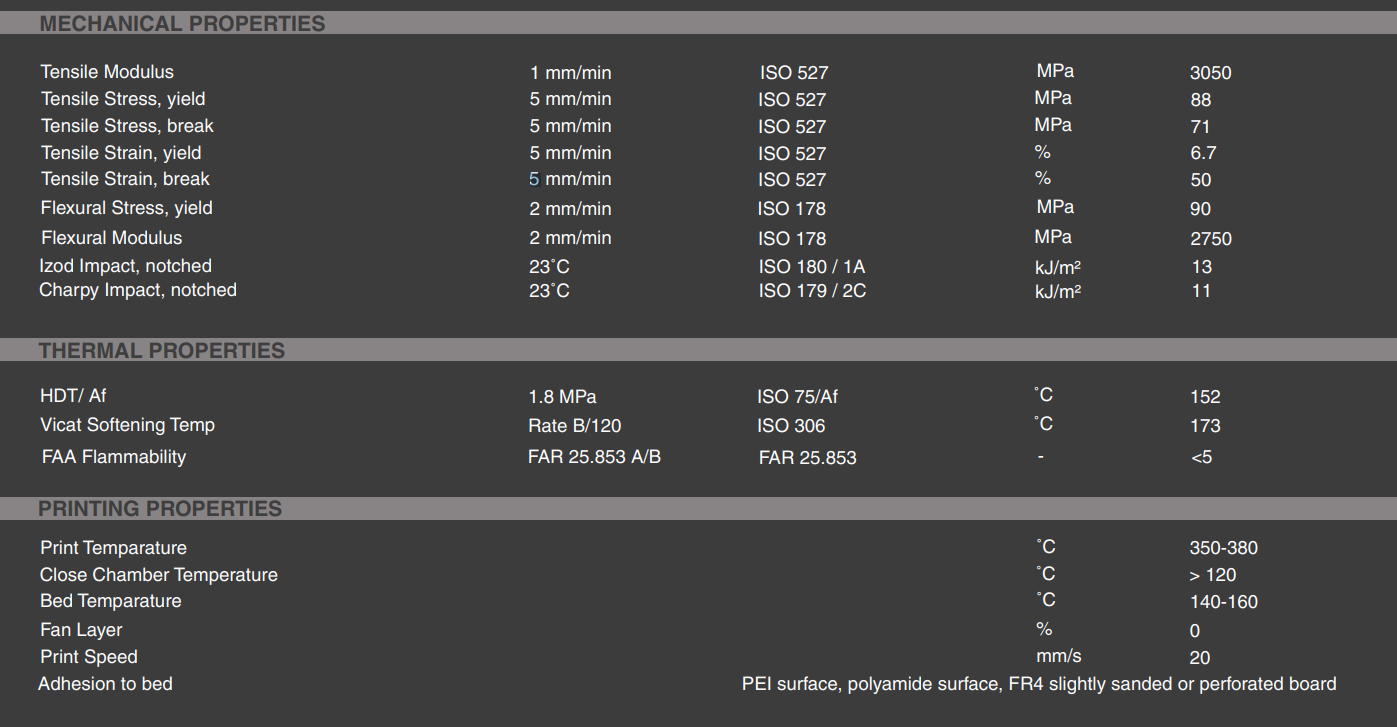1397x727 pixels.
Task: Click the THERMAL PROPERTIES section header
Action: pos(162,351)
